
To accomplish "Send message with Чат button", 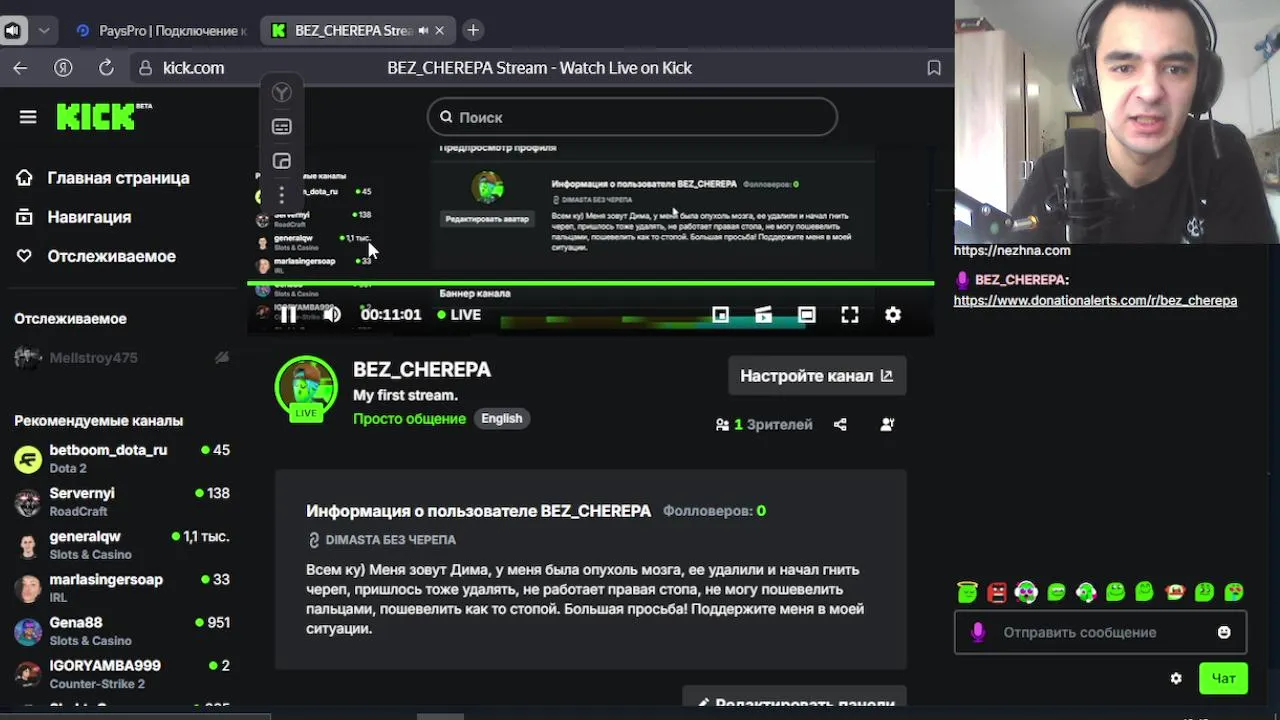I will (x=1223, y=678).
